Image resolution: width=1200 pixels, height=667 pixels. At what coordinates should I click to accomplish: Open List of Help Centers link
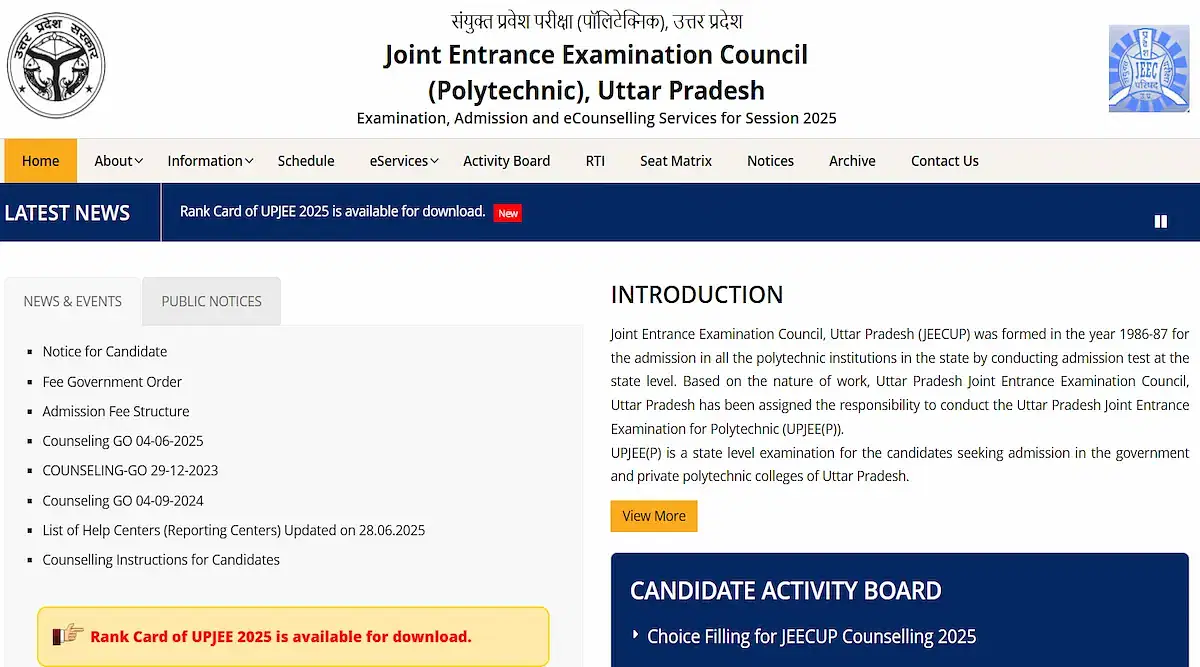point(234,530)
